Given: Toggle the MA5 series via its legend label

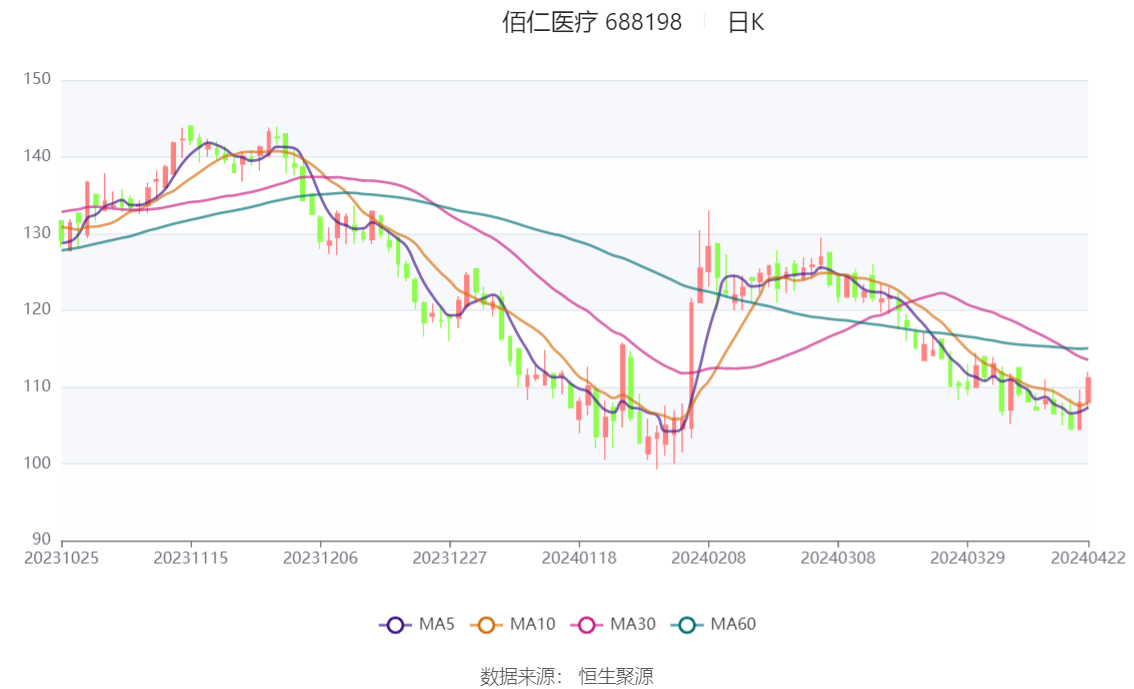Looking at the screenshot, I should click(x=436, y=625).
